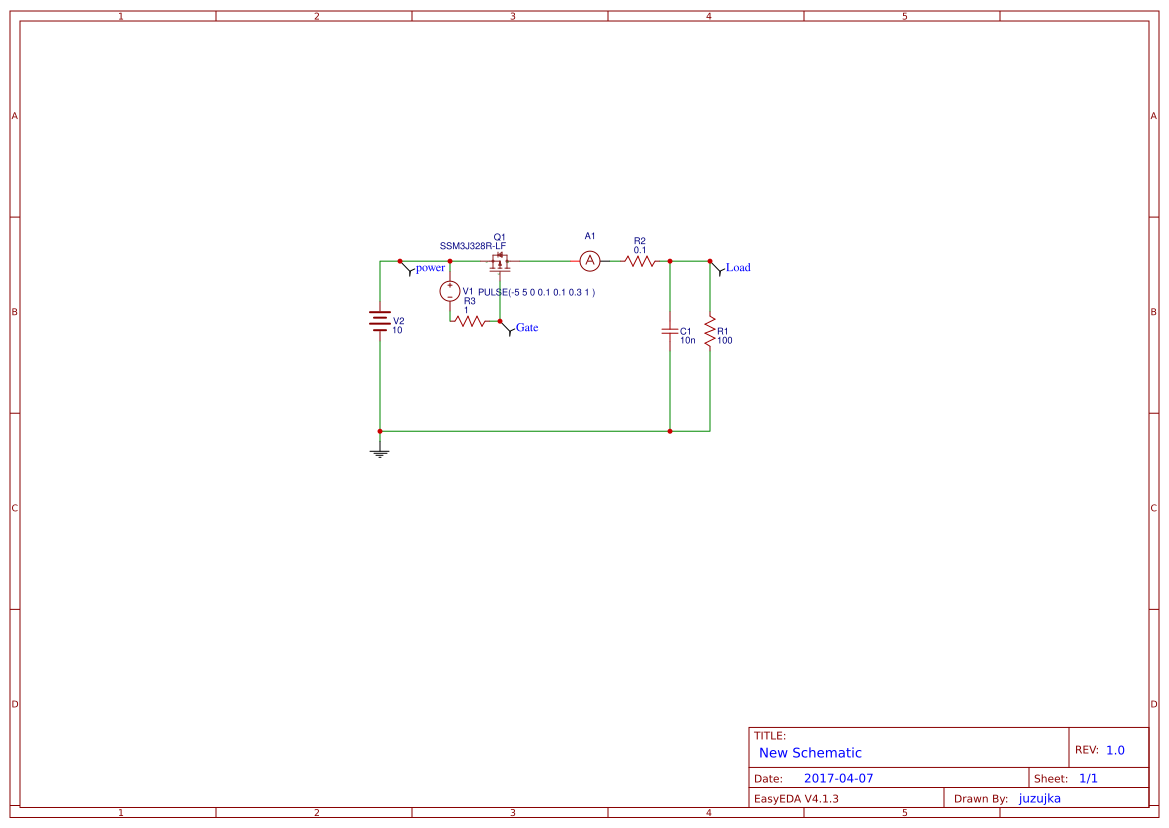Click the juzujka drawn-by name

pos(1038,798)
